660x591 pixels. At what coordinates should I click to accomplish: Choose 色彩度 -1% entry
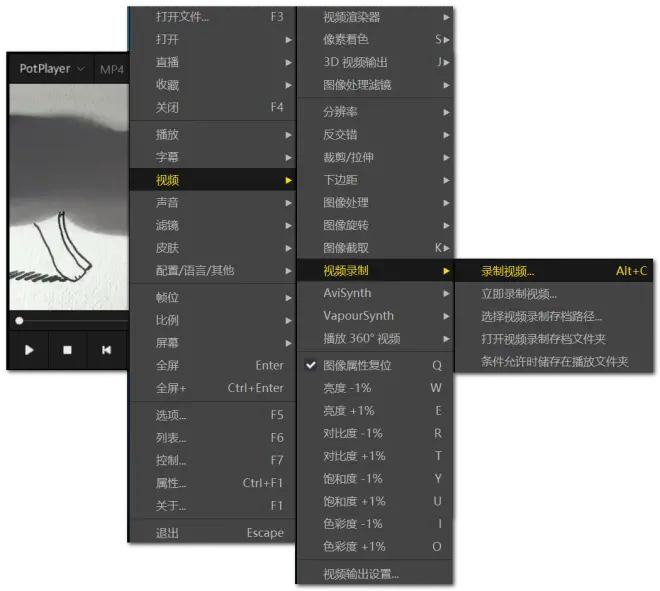pos(375,524)
